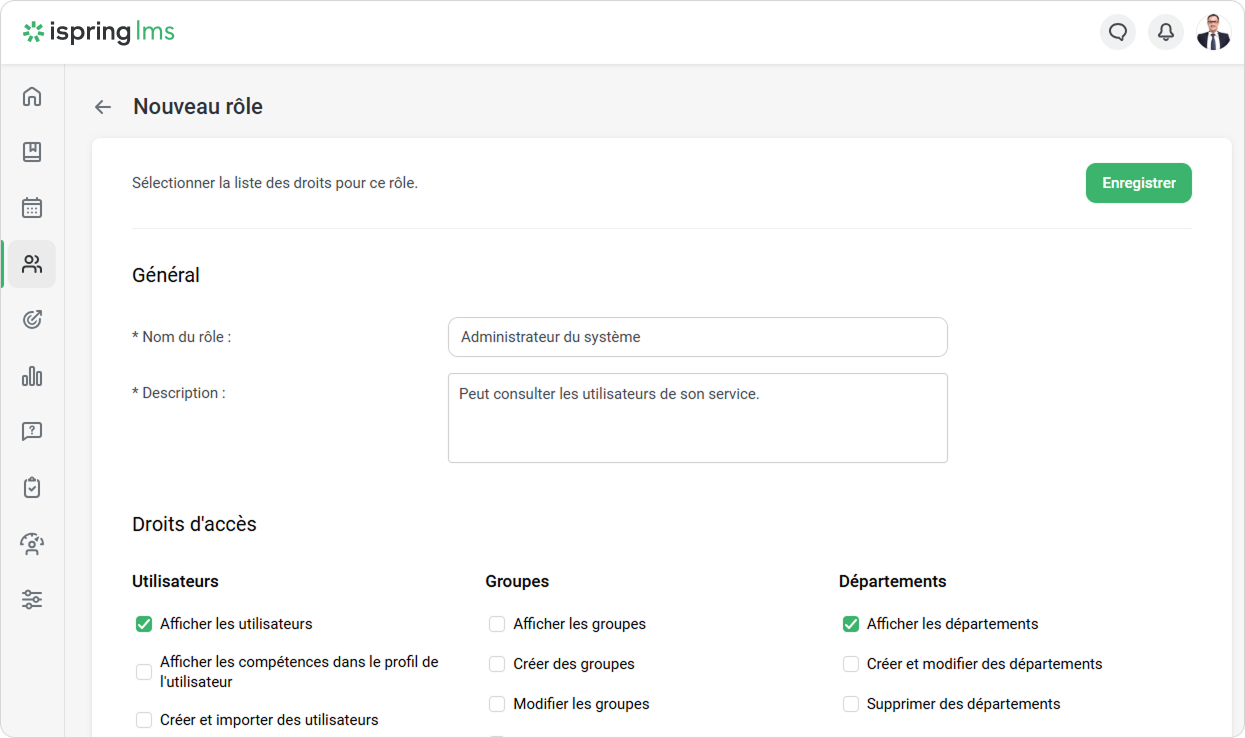Open the question message icon in sidebar
Screen dimensions: 1245x738
click(x=32, y=432)
